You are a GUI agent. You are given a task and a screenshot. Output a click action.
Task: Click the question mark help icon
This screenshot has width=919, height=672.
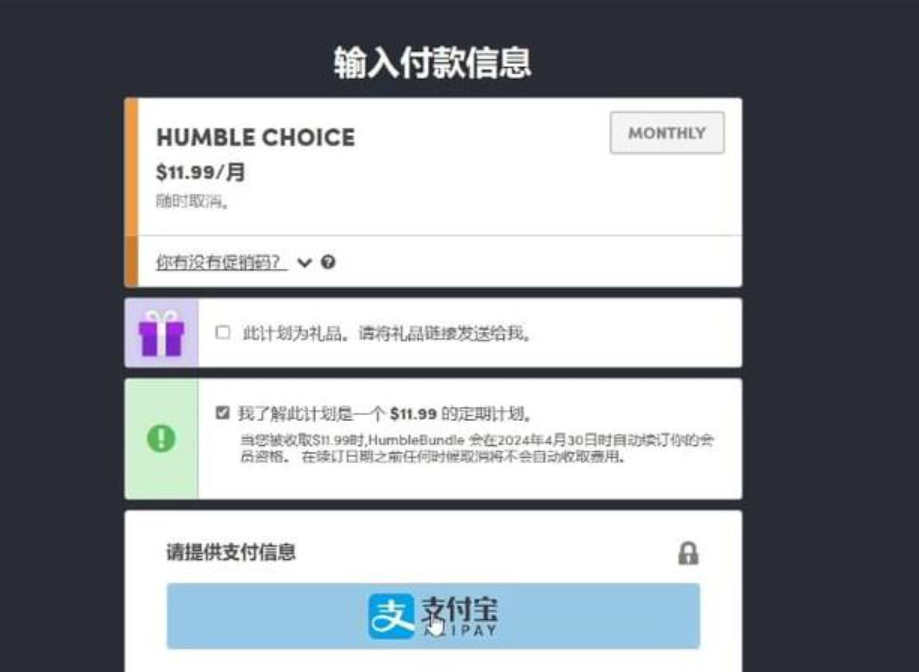point(328,262)
